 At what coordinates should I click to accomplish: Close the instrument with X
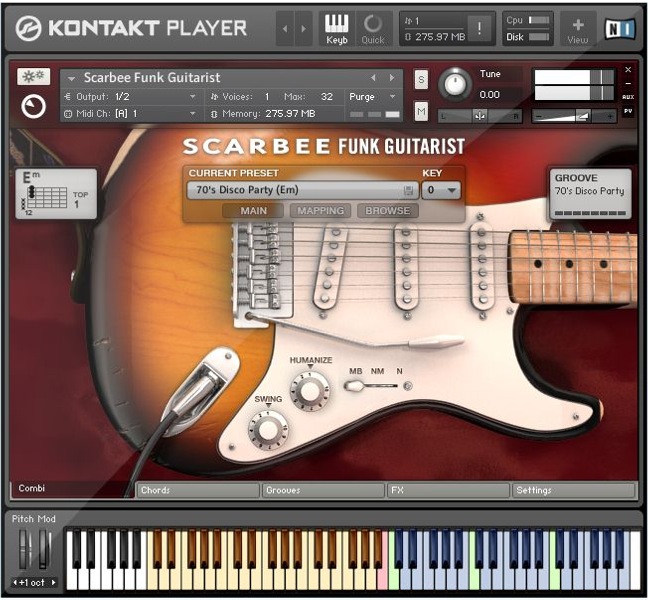pos(628,69)
